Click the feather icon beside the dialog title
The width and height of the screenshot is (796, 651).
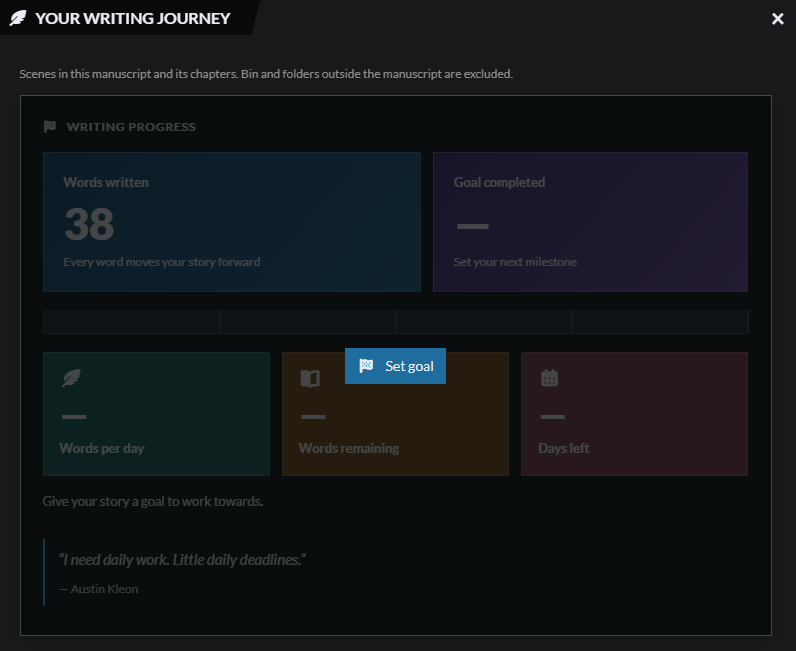(x=18, y=18)
